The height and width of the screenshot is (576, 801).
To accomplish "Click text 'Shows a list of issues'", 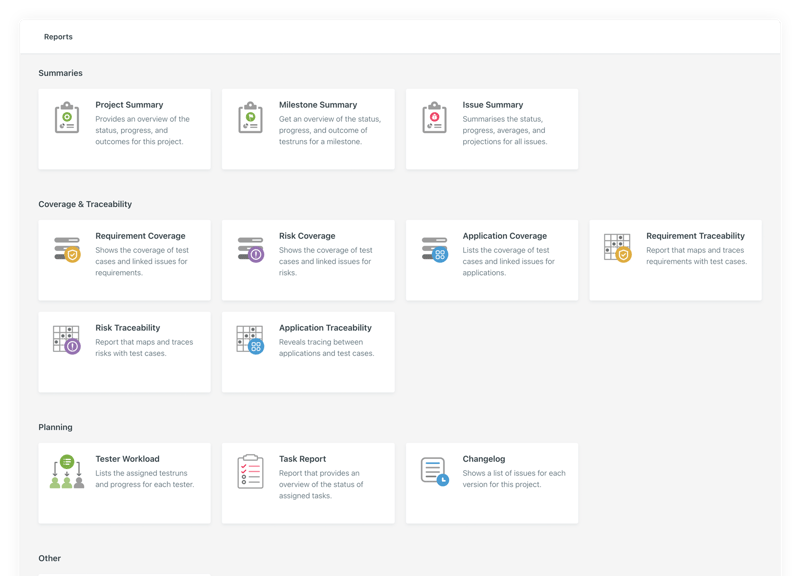I will point(514,479).
